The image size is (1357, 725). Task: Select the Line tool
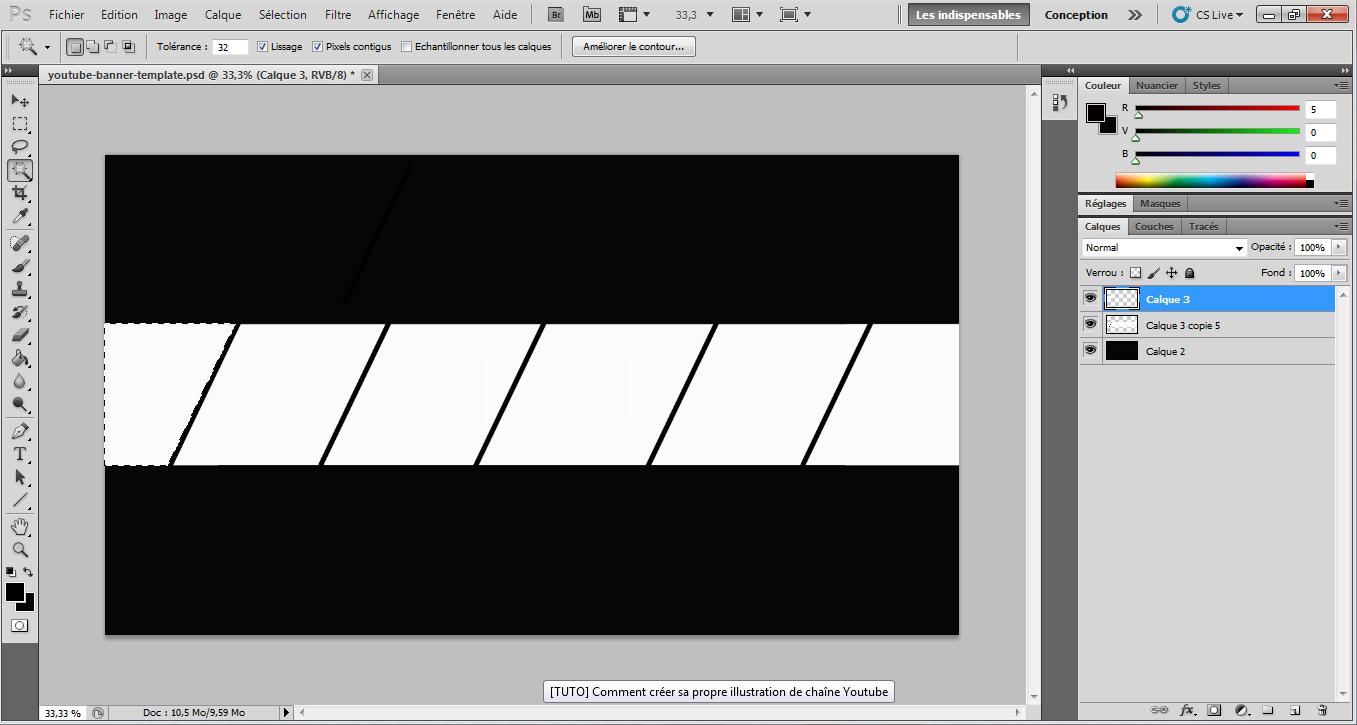[20, 500]
